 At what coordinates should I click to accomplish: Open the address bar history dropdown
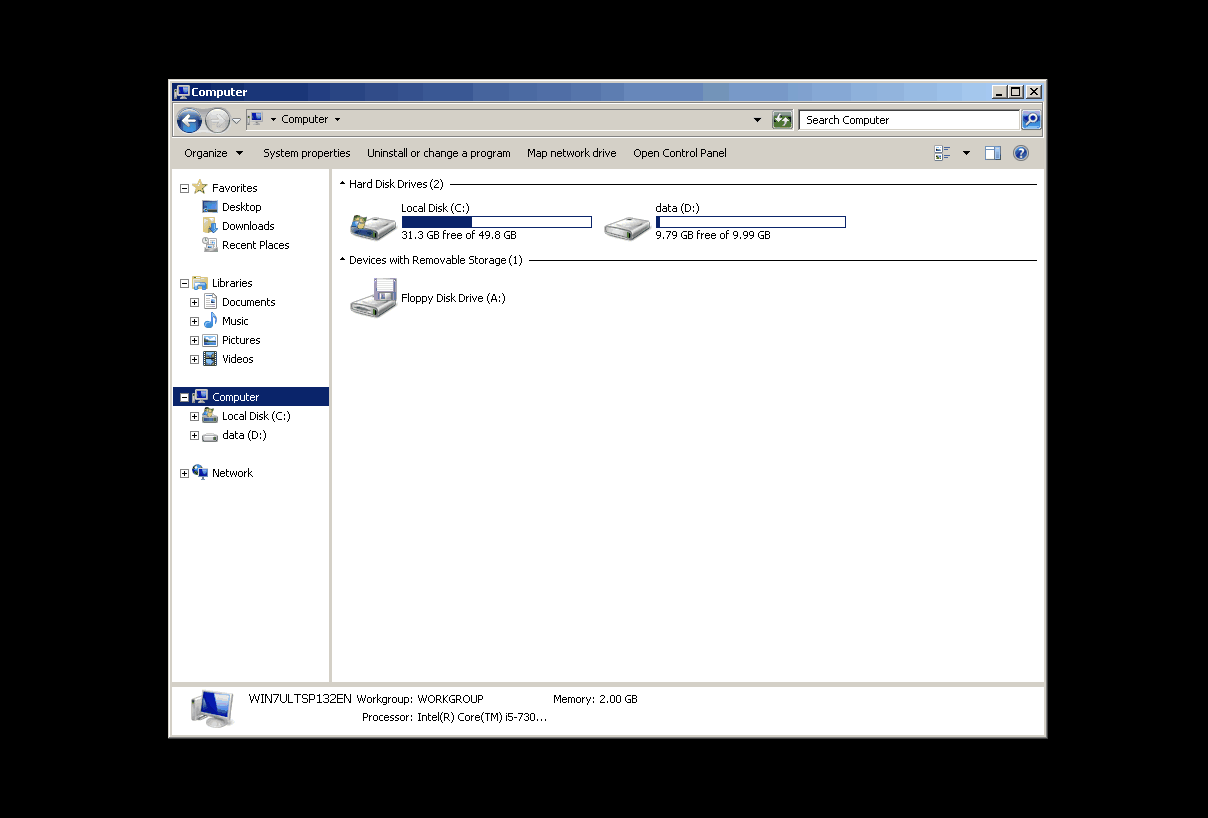coord(757,120)
